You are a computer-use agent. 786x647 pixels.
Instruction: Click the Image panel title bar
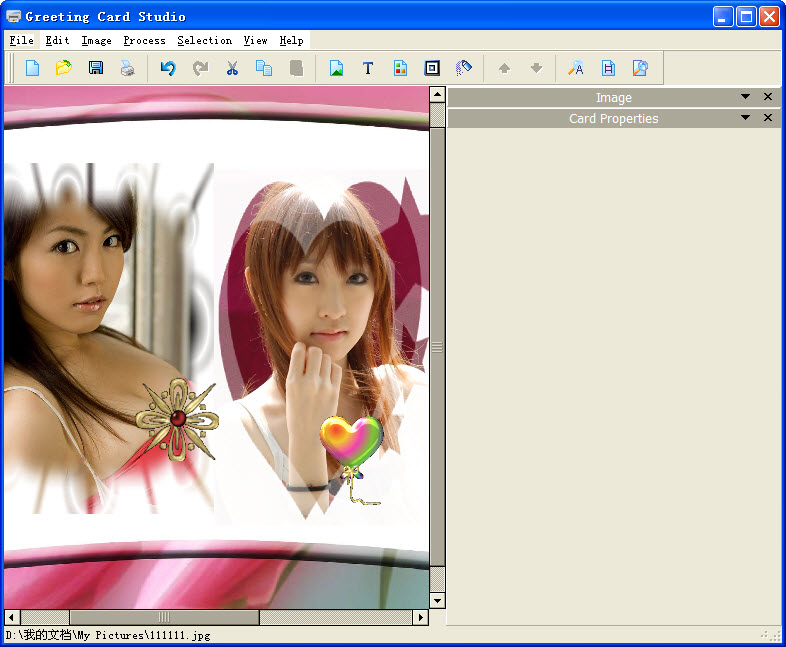click(x=613, y=97)
